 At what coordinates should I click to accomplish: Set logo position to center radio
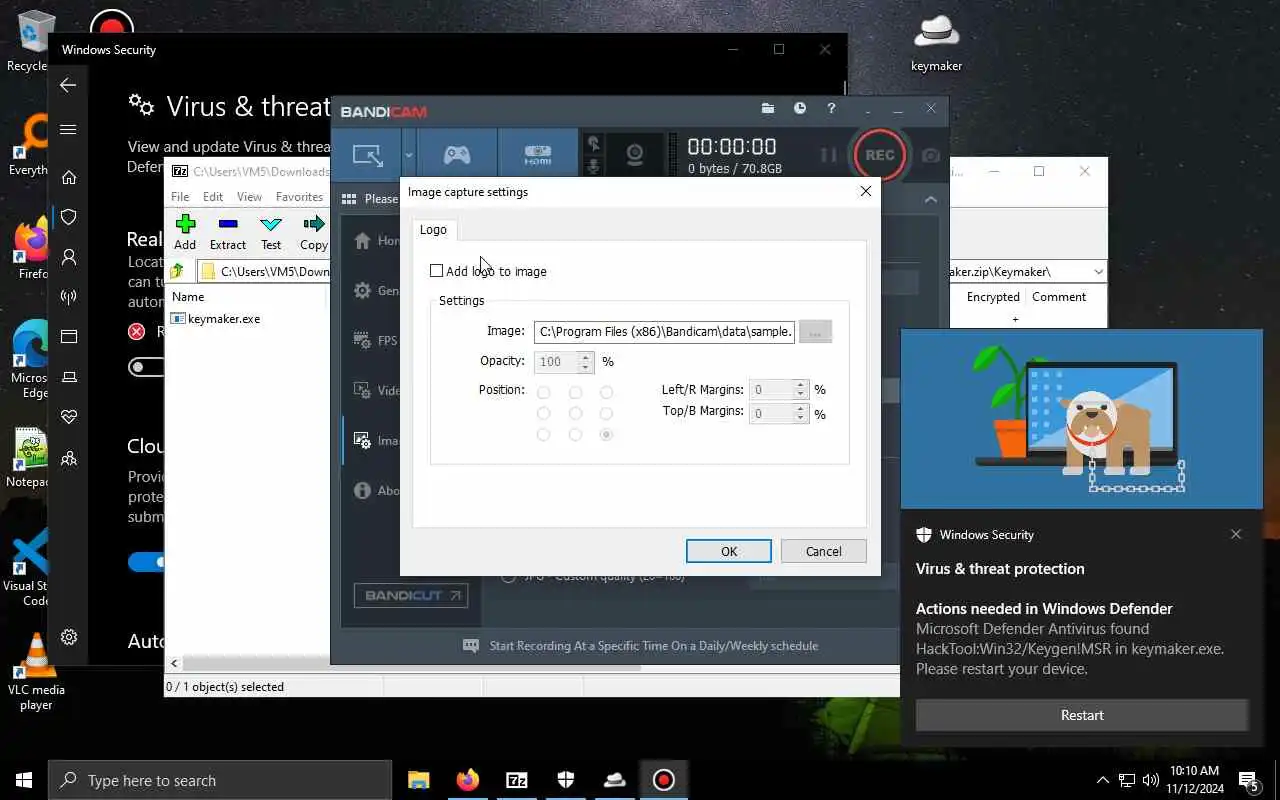click(575, 413)
